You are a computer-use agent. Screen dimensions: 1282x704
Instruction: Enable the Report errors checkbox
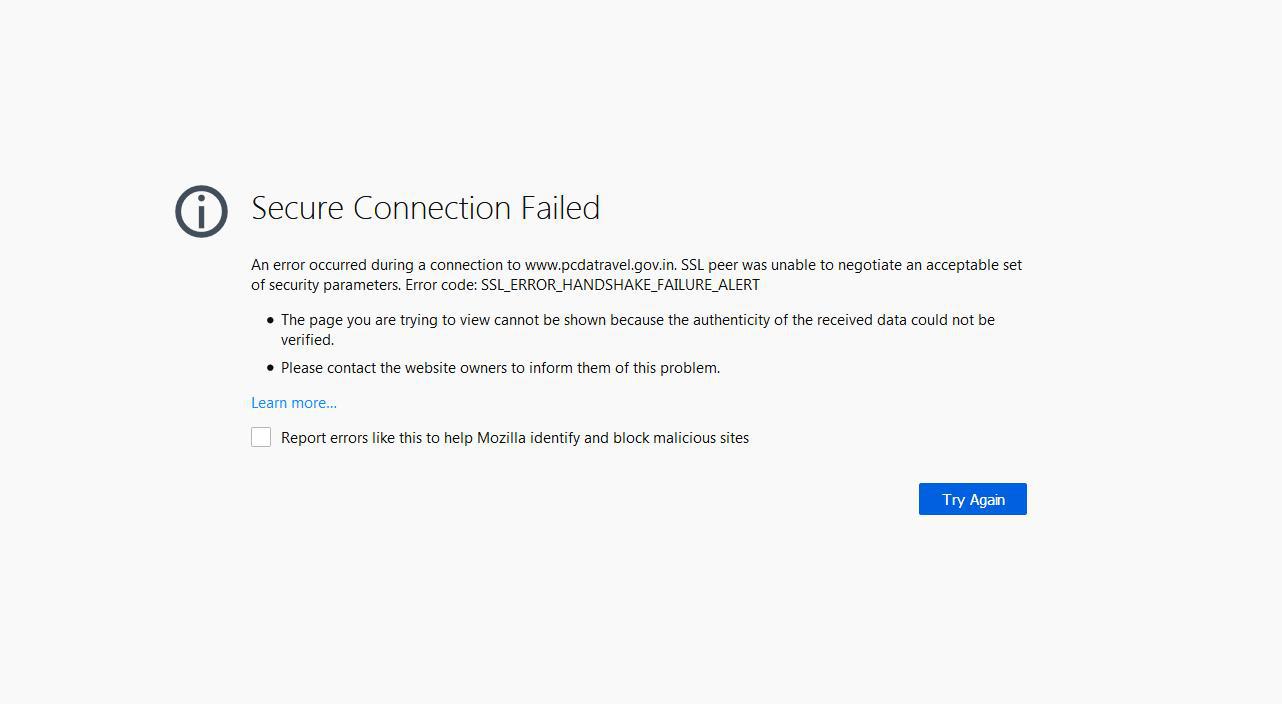point(261,437)
